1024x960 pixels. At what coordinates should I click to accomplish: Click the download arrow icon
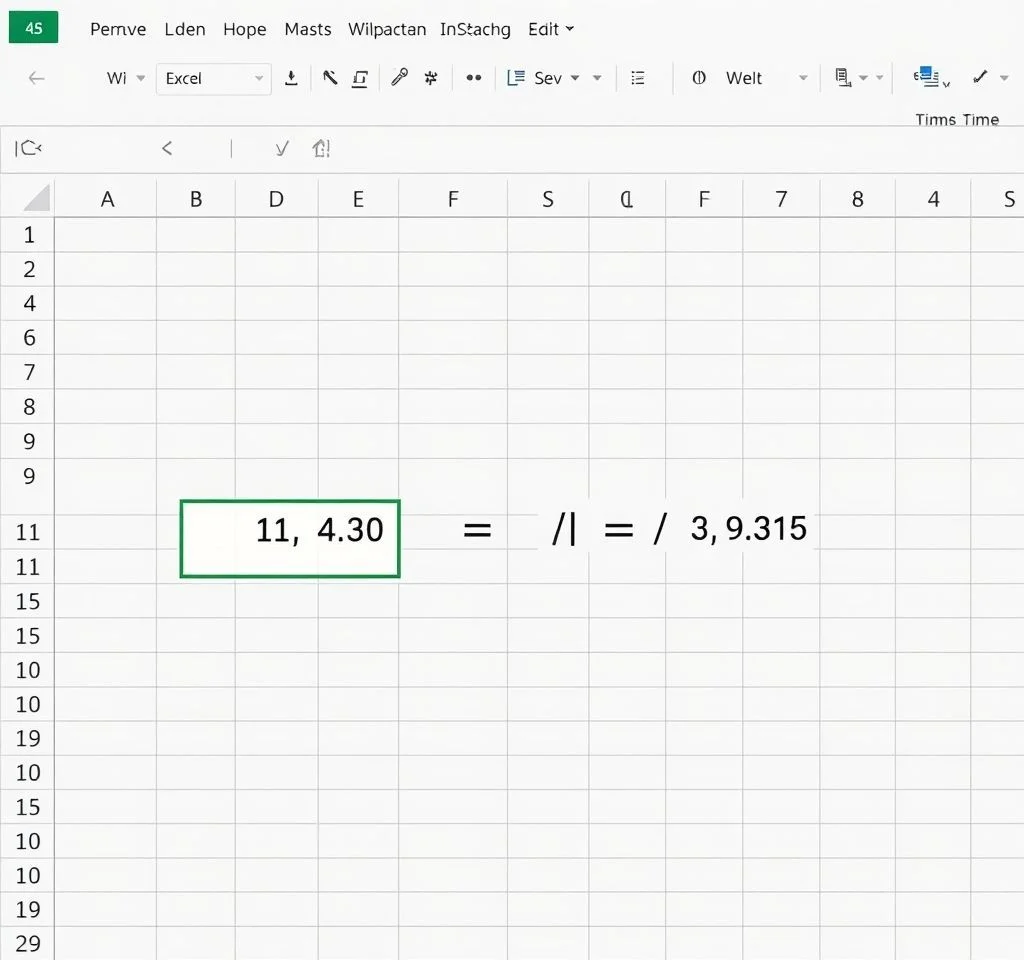[291, 78]
